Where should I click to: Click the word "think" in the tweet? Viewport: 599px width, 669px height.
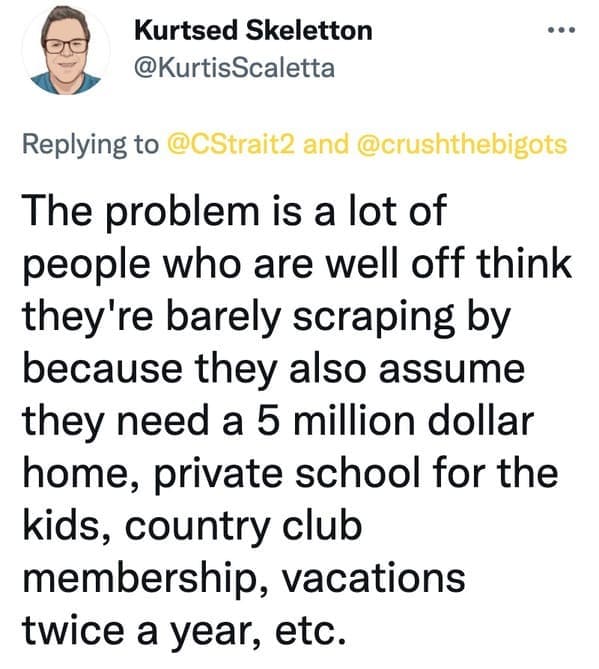[x=523, y=262]
